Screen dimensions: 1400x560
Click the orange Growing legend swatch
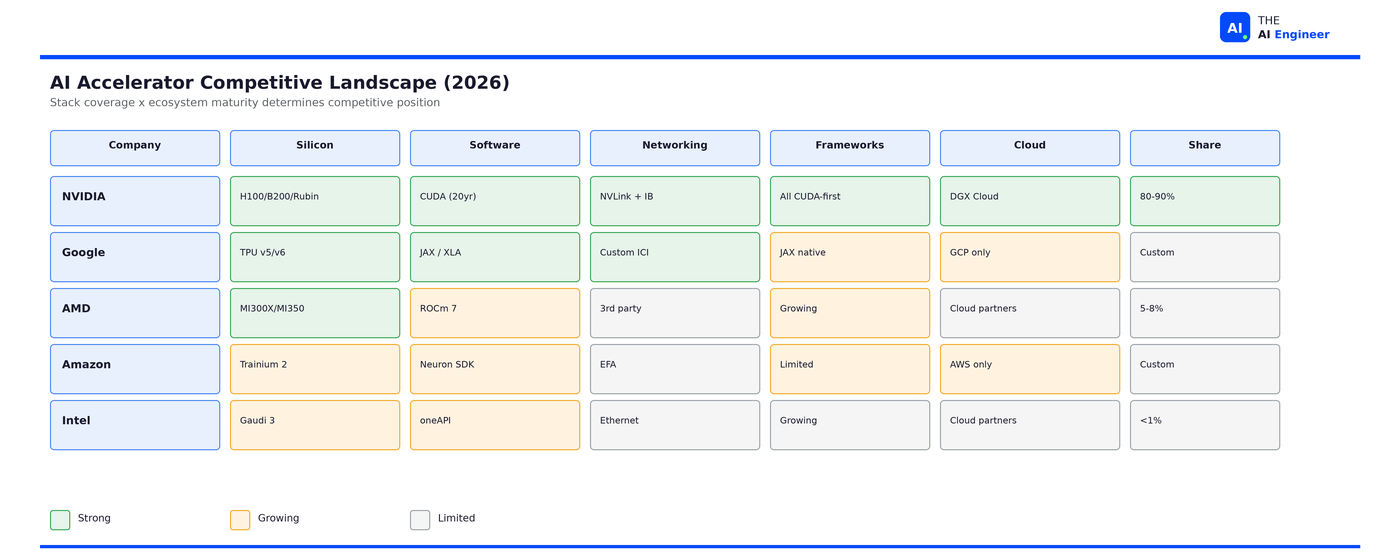(x=240, y=520)
